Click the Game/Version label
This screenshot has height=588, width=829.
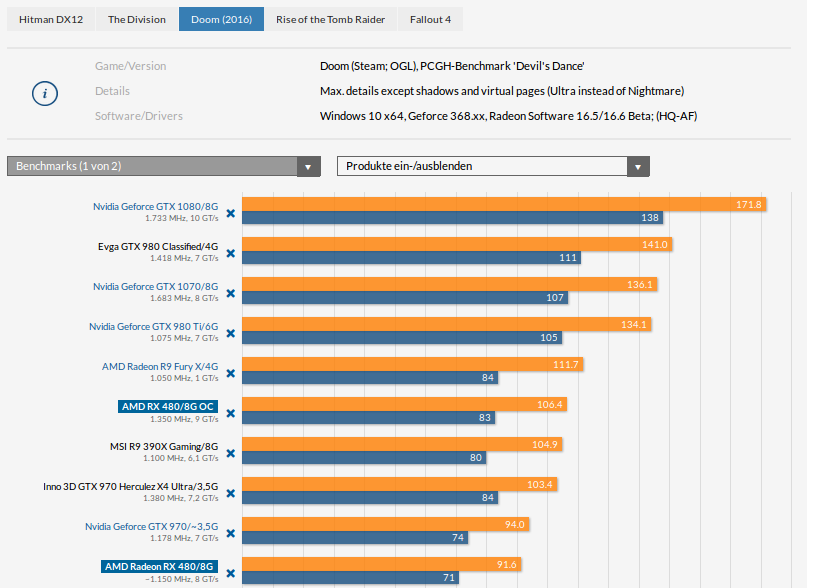pos(131,66)
